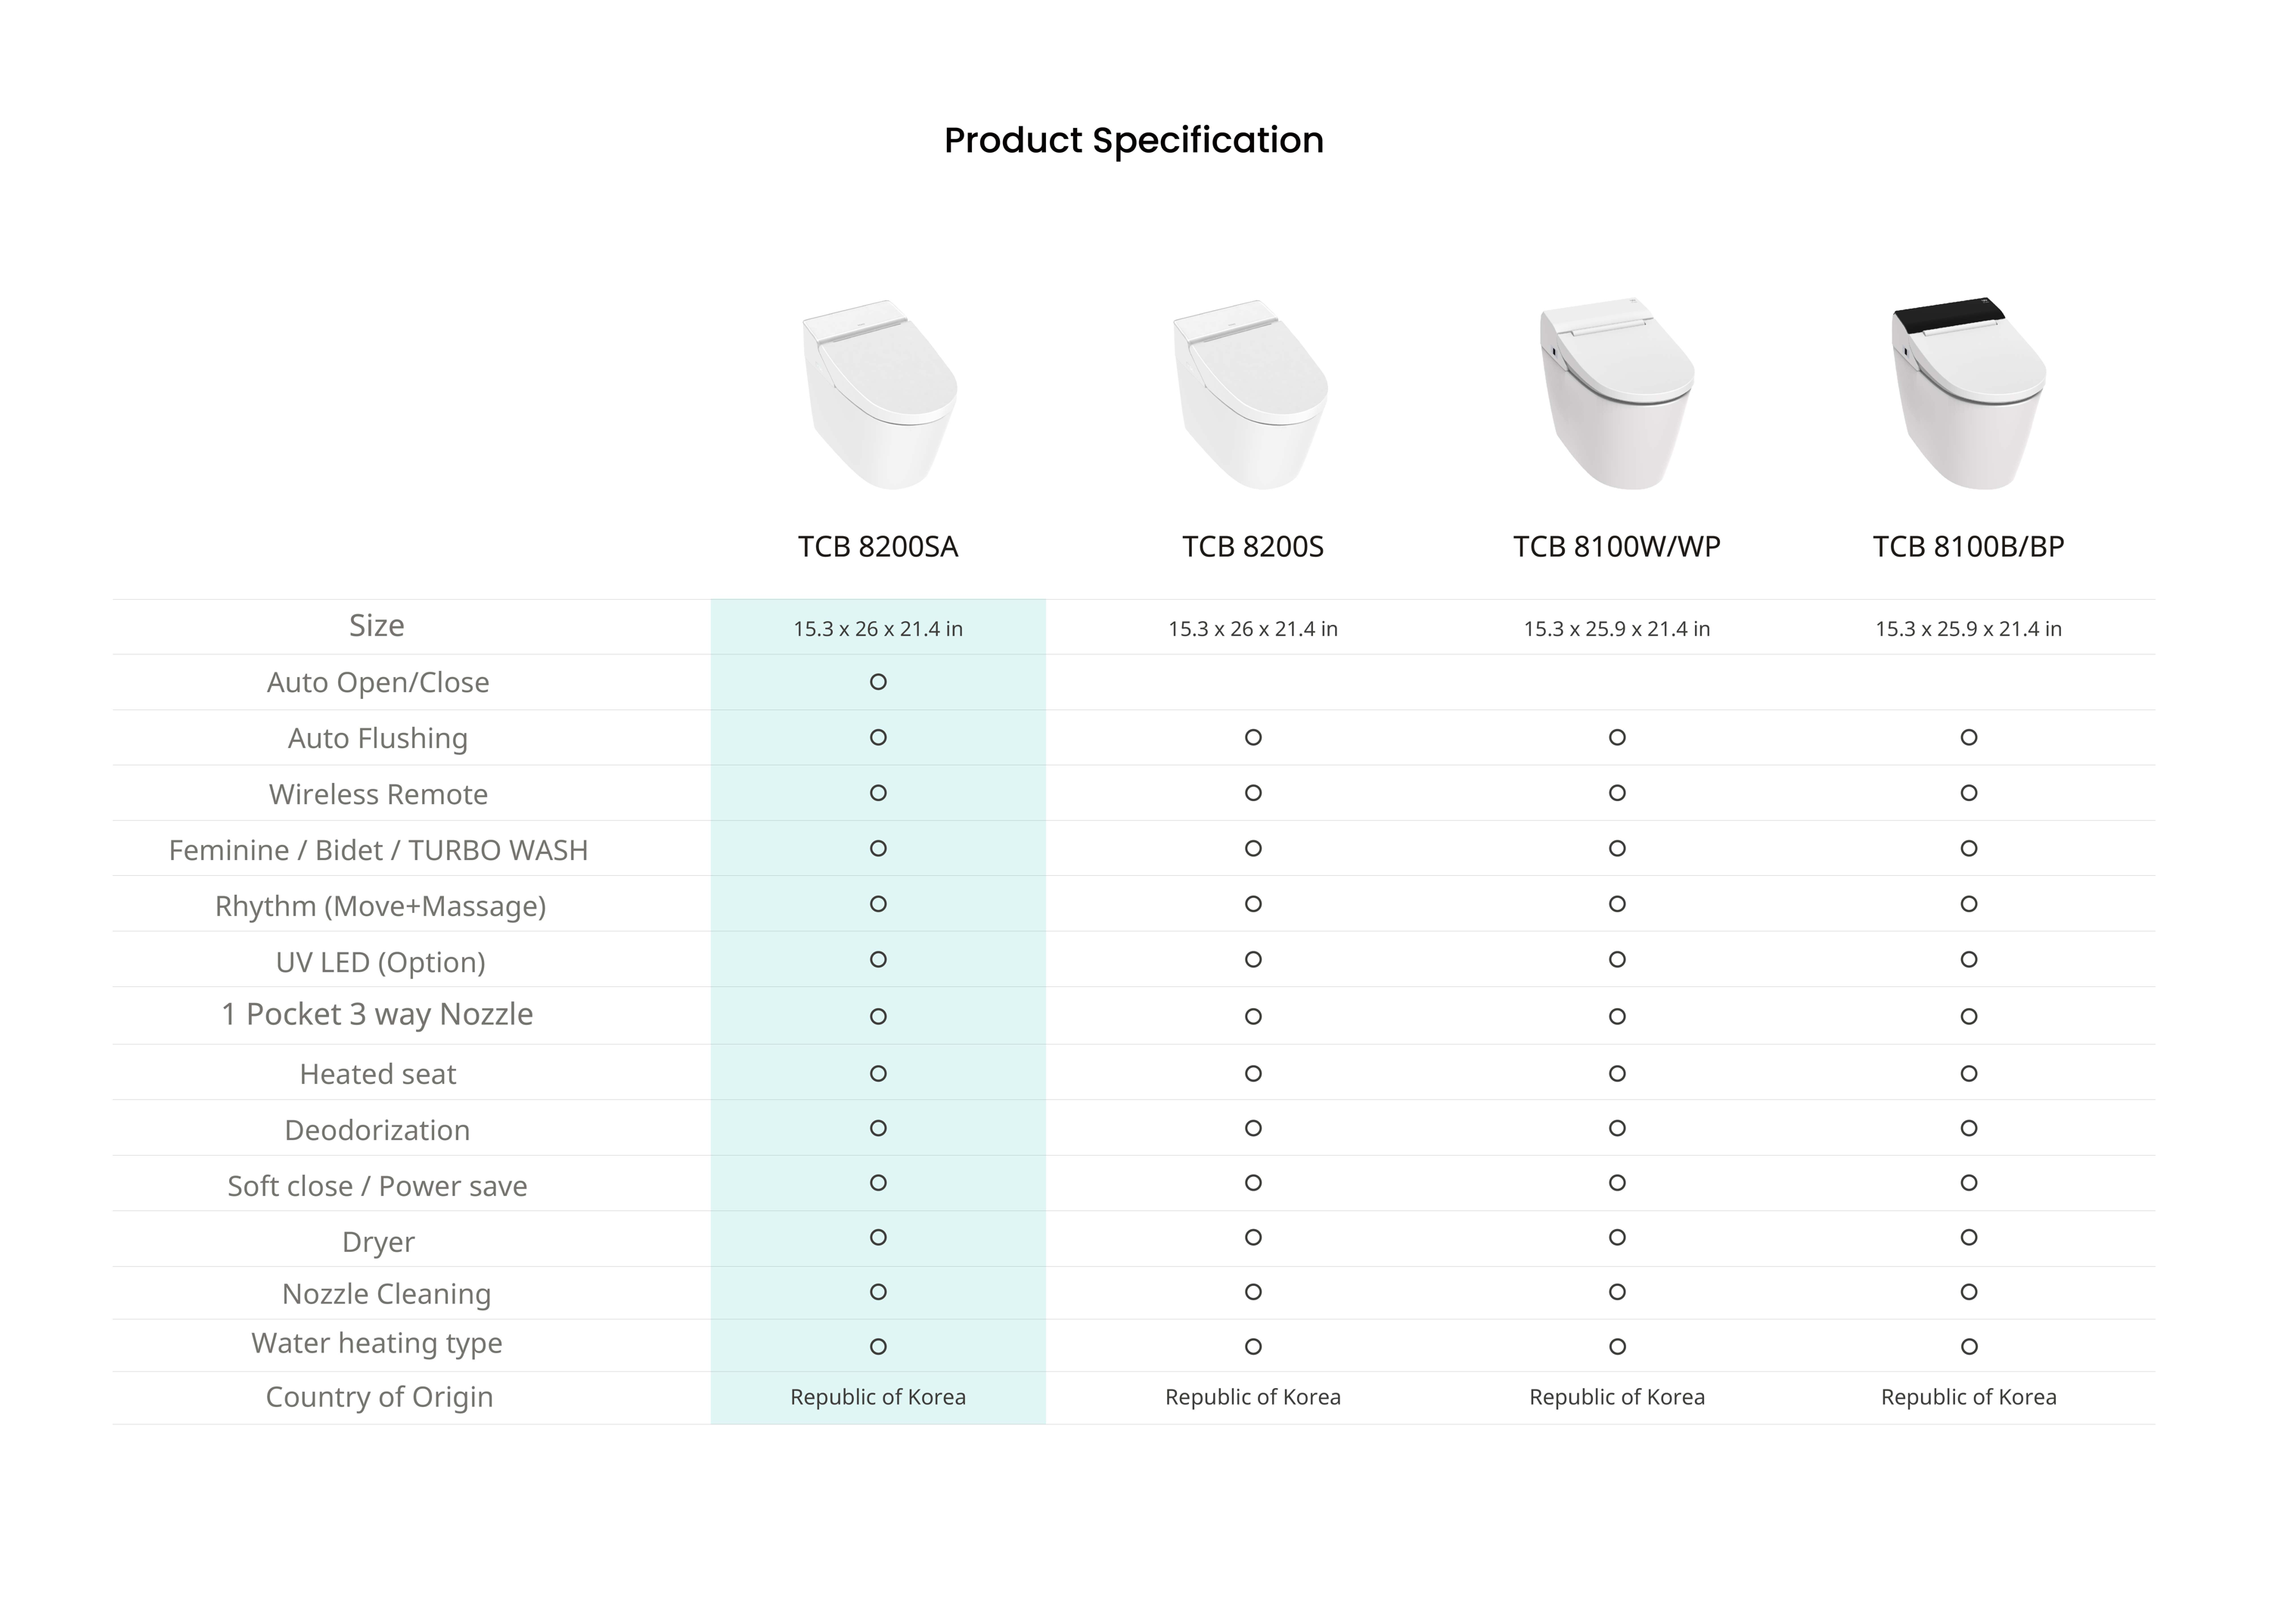The width and height of the screenshot is (2269, 1624).
Task: Click the TCB 8200SA model name
Action: click(x=878, y=547)
